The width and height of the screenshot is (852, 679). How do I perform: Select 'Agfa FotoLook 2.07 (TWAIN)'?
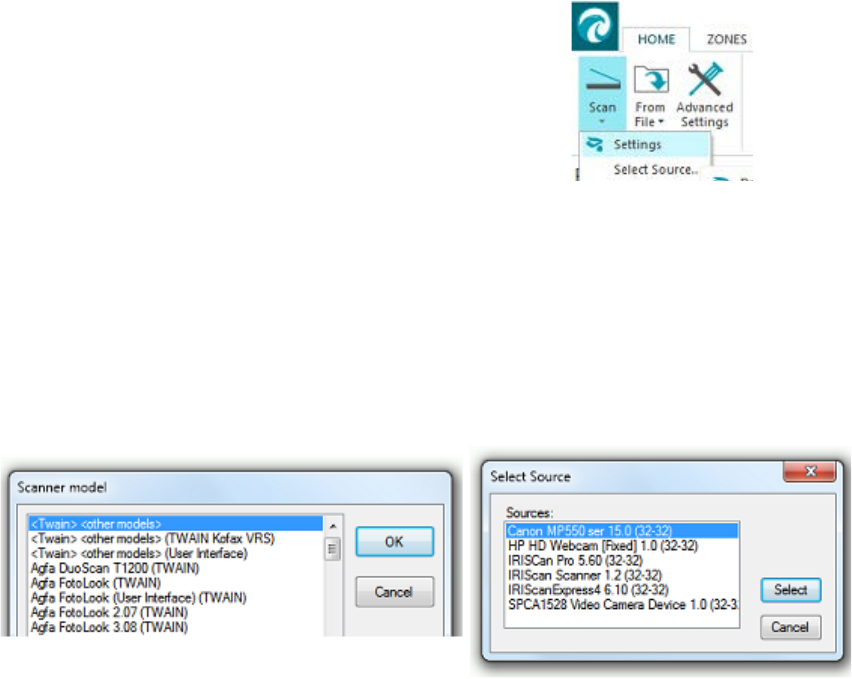tap(176, 612)
